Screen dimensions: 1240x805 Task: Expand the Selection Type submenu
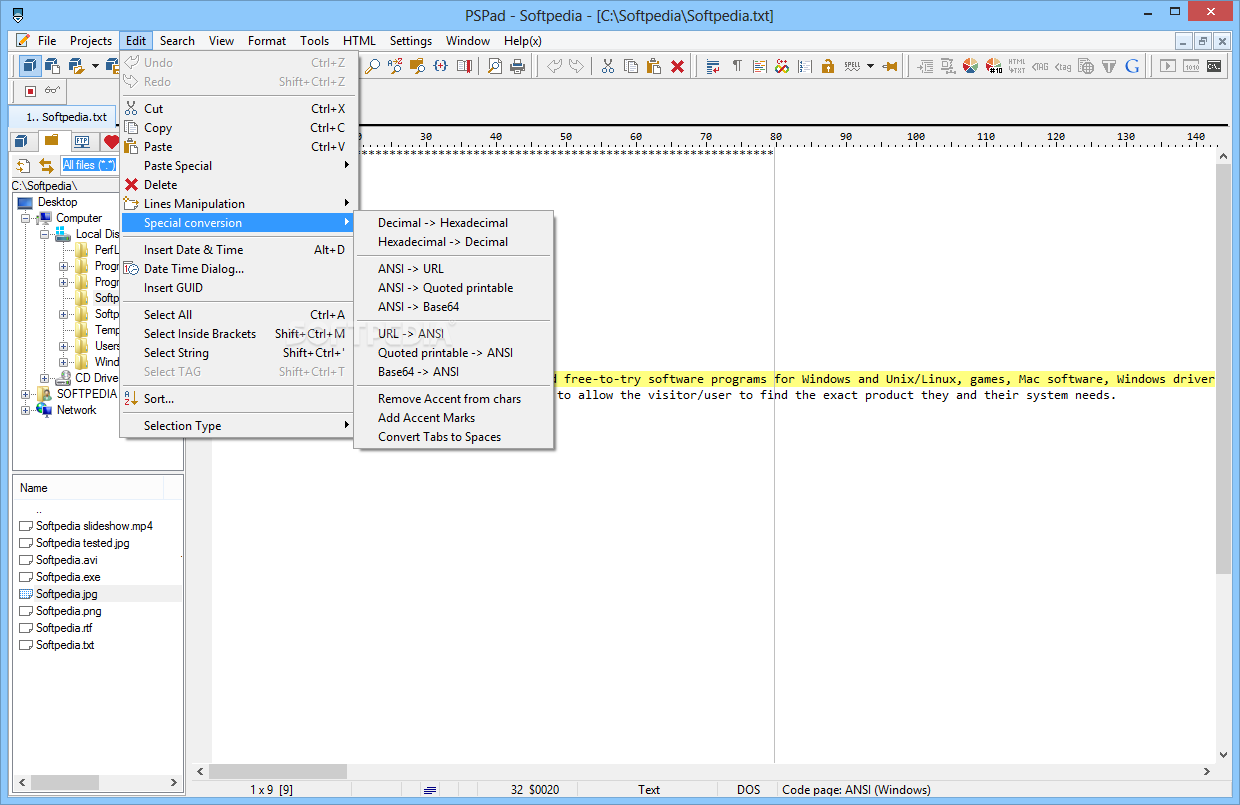[237, 426]
